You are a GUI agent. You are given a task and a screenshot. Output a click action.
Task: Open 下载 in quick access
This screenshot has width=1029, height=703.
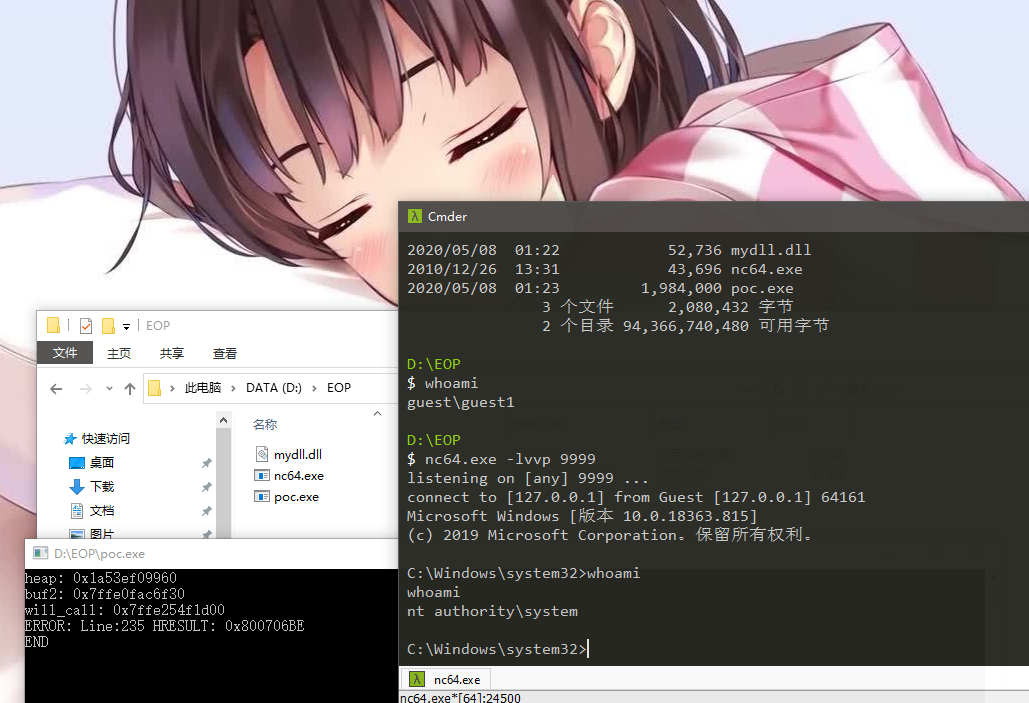click(x=102, y=486)
